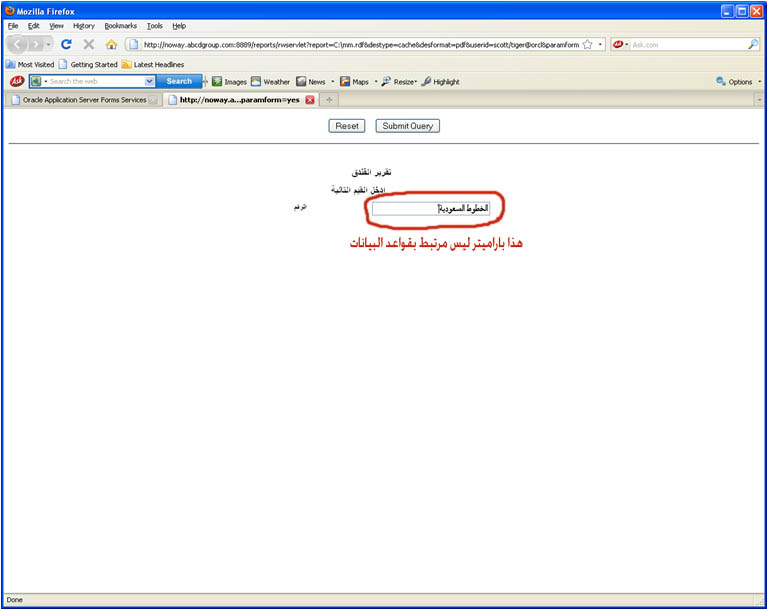
Task: Switch to Oracle Application Server Forms Services tab
Action: tap(80, 100)
